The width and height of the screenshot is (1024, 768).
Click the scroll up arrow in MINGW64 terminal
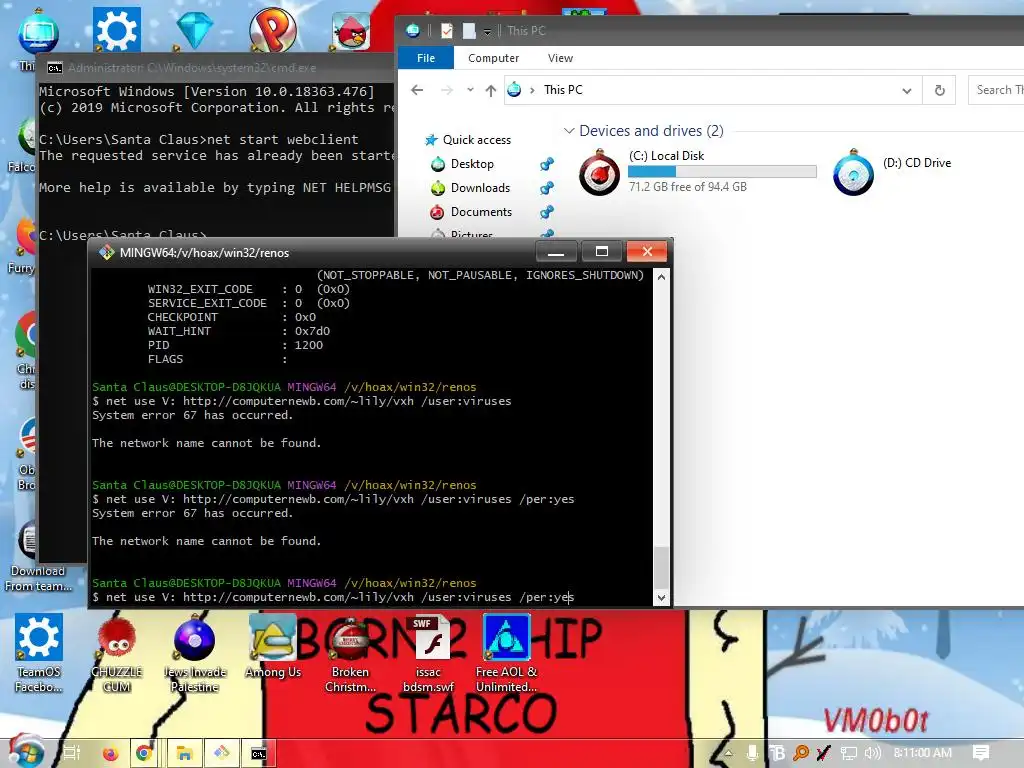[661, 277]
